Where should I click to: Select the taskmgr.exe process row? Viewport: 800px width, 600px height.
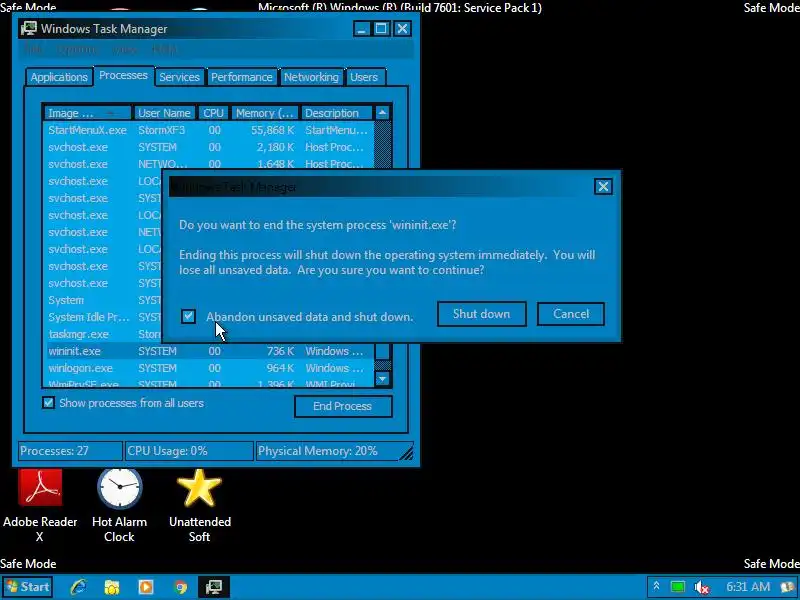(103, 334)
